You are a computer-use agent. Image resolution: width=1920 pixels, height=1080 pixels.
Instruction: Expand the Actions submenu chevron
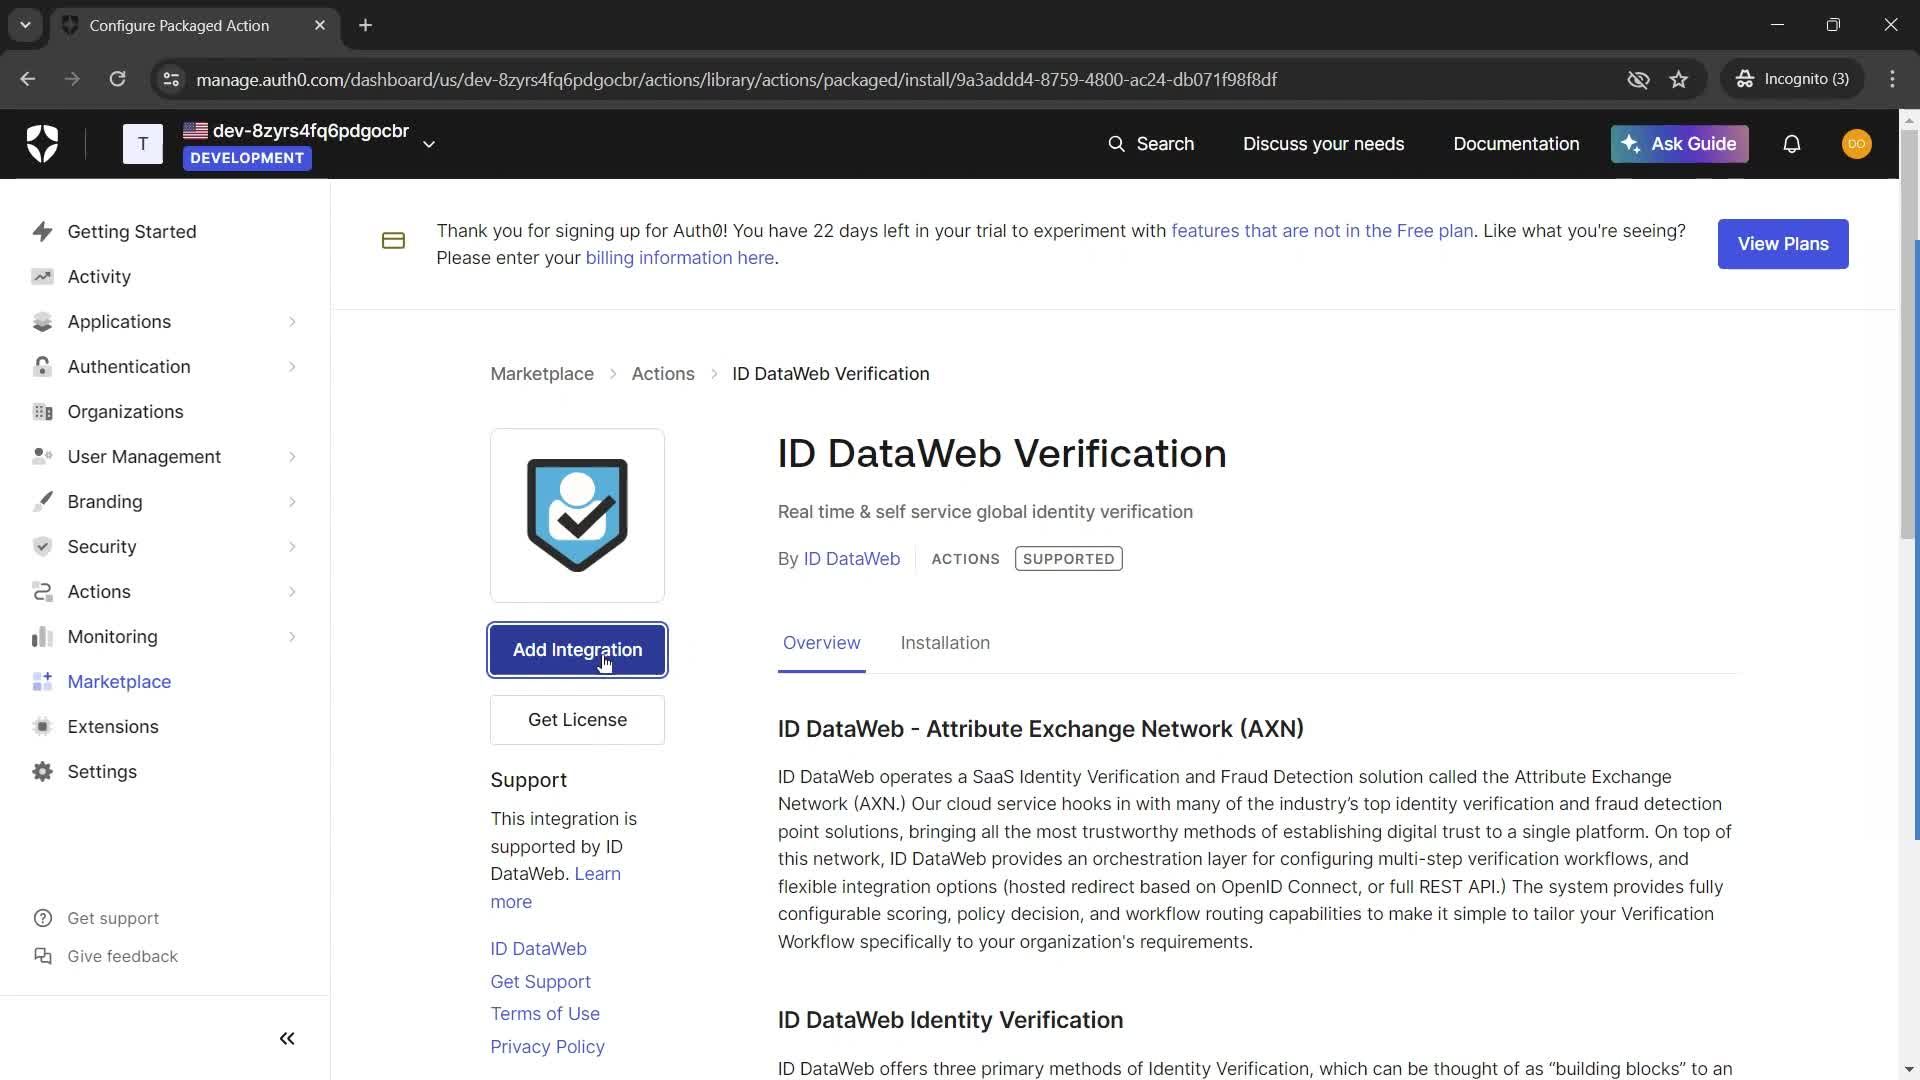292,592
